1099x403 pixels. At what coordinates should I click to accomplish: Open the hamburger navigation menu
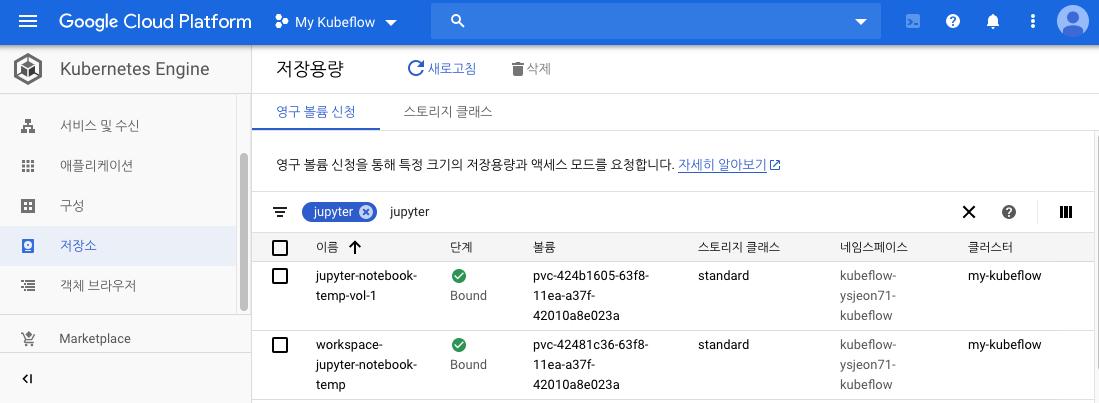pyautogui.click(x=27, y=22)
